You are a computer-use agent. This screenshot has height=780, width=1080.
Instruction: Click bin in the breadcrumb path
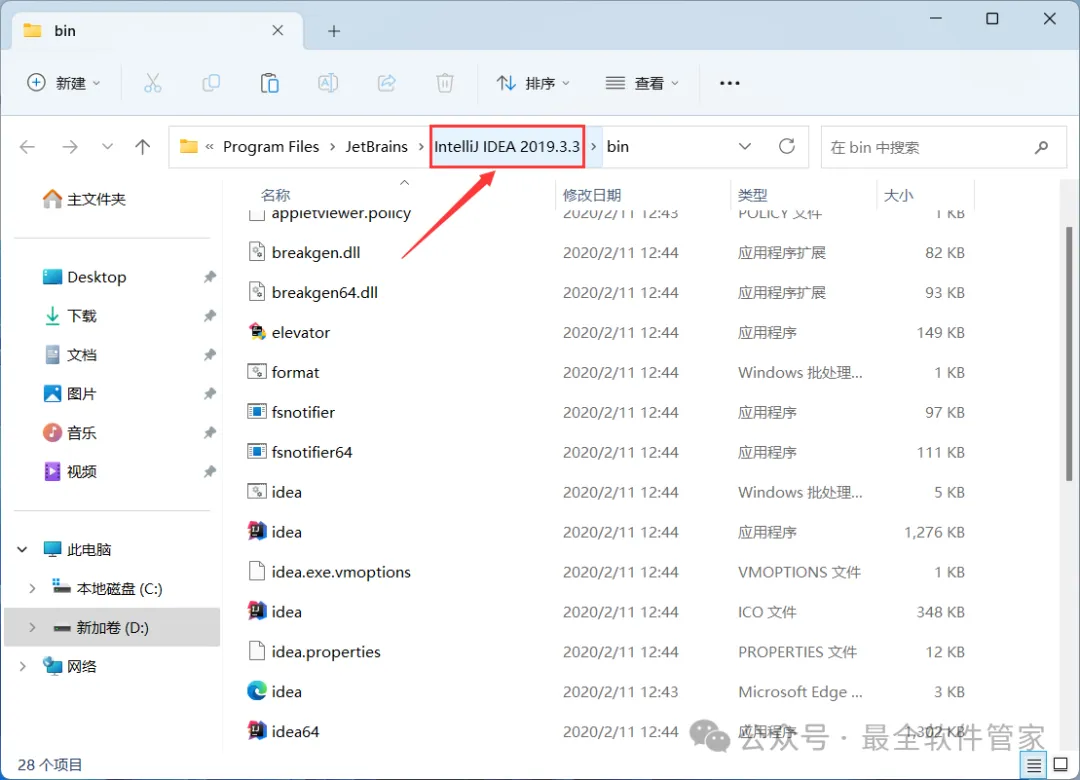tap(617, 147)
